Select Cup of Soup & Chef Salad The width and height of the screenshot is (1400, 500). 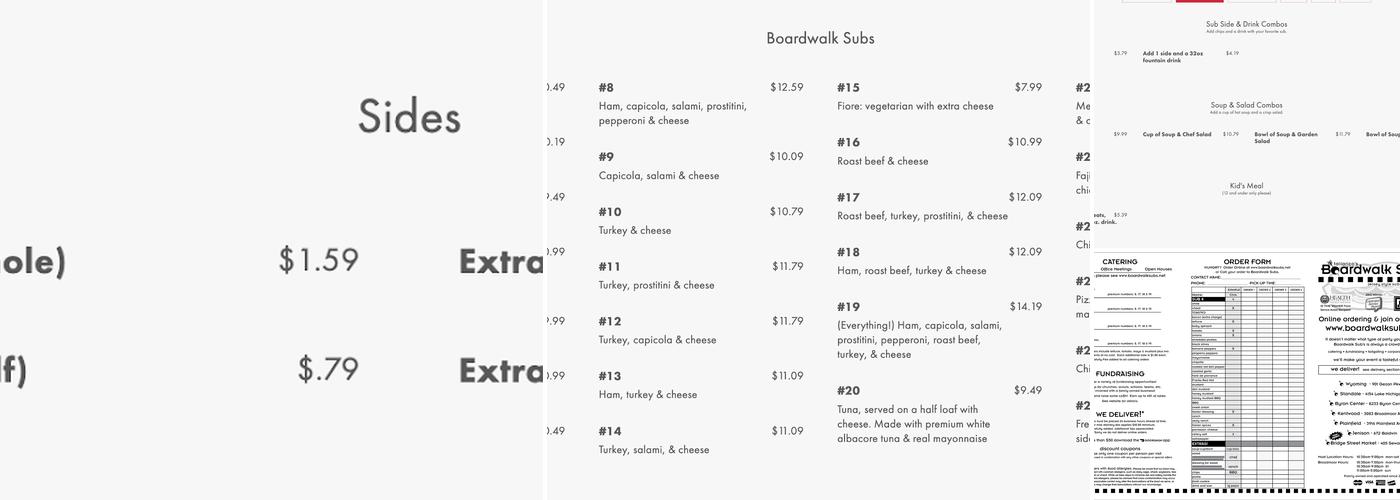coord(1177,134)
